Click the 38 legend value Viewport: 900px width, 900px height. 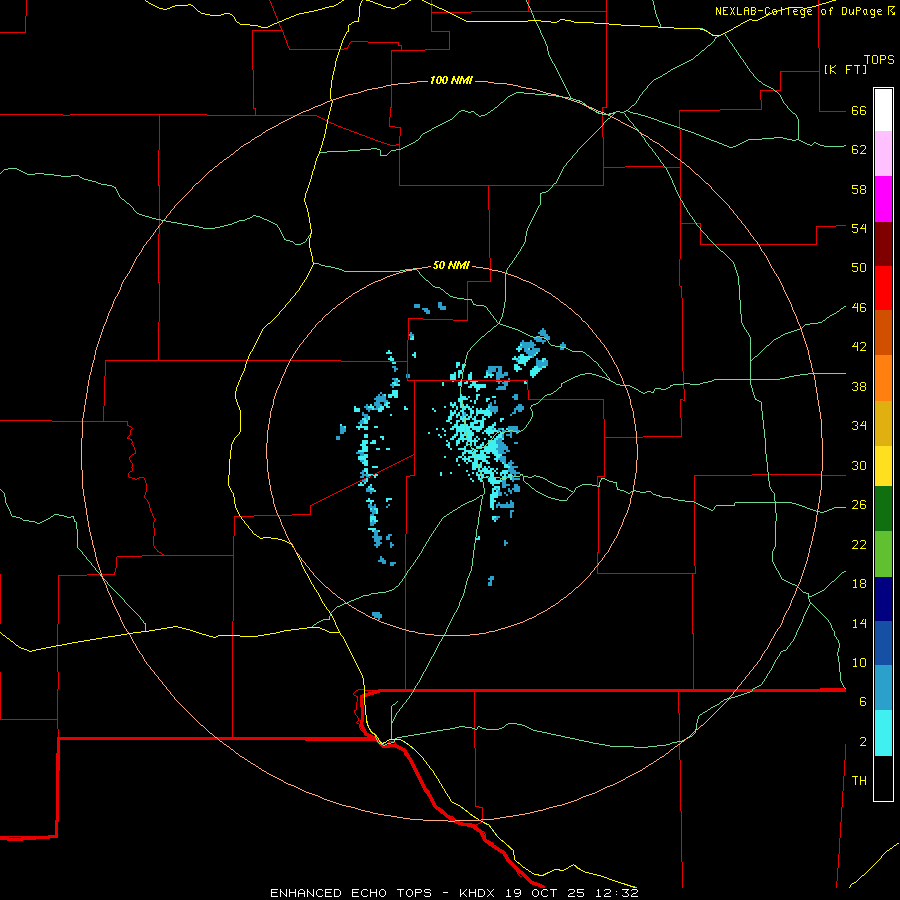[x=859, y=386]
